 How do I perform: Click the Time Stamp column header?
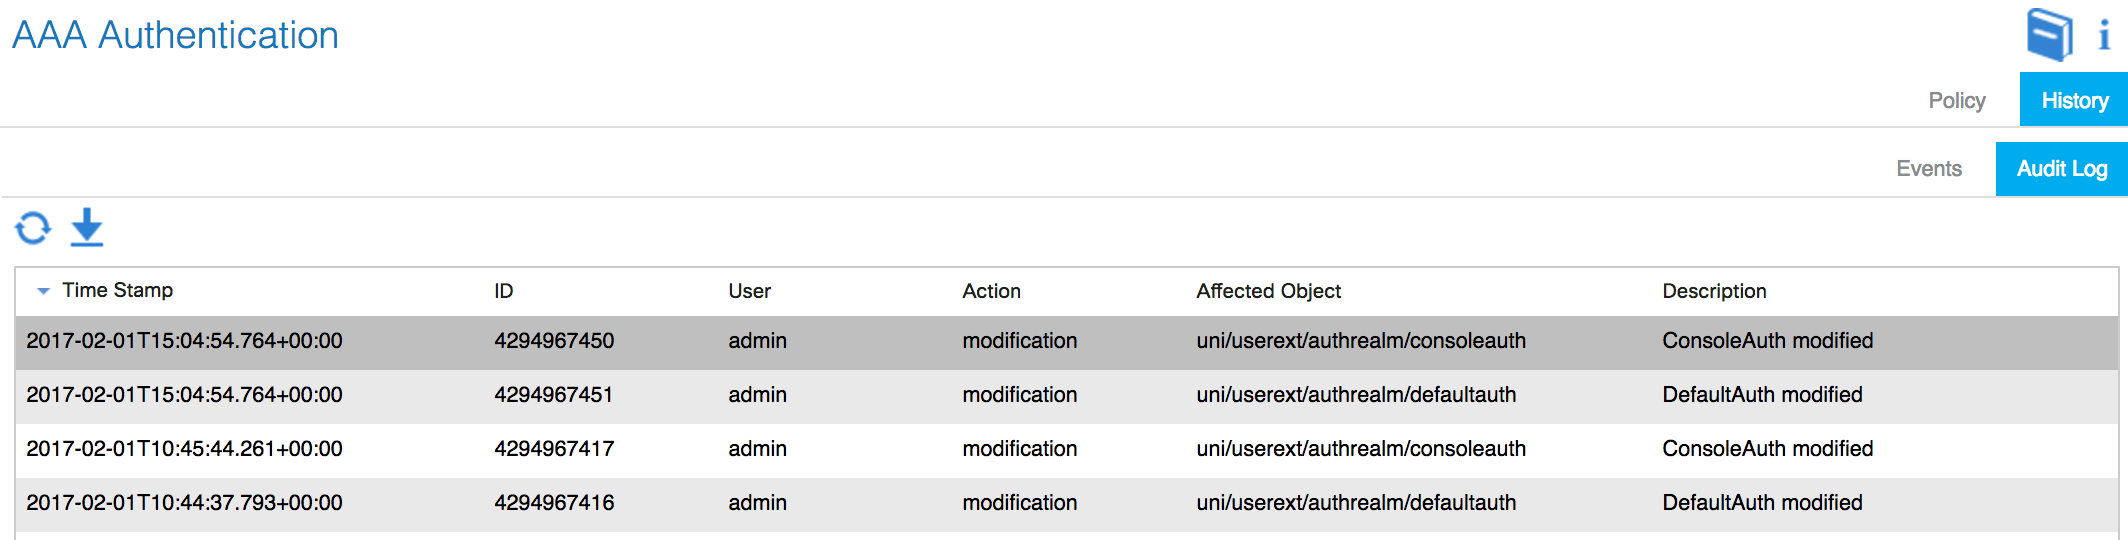point(117,290)
